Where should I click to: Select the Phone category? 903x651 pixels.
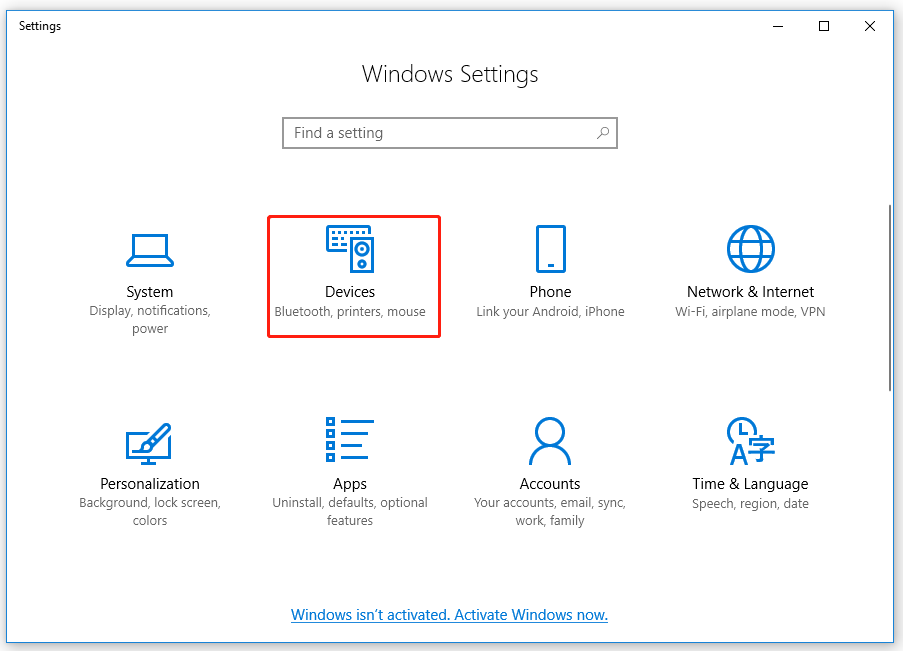pyautogui.click(x=550, y=270)
